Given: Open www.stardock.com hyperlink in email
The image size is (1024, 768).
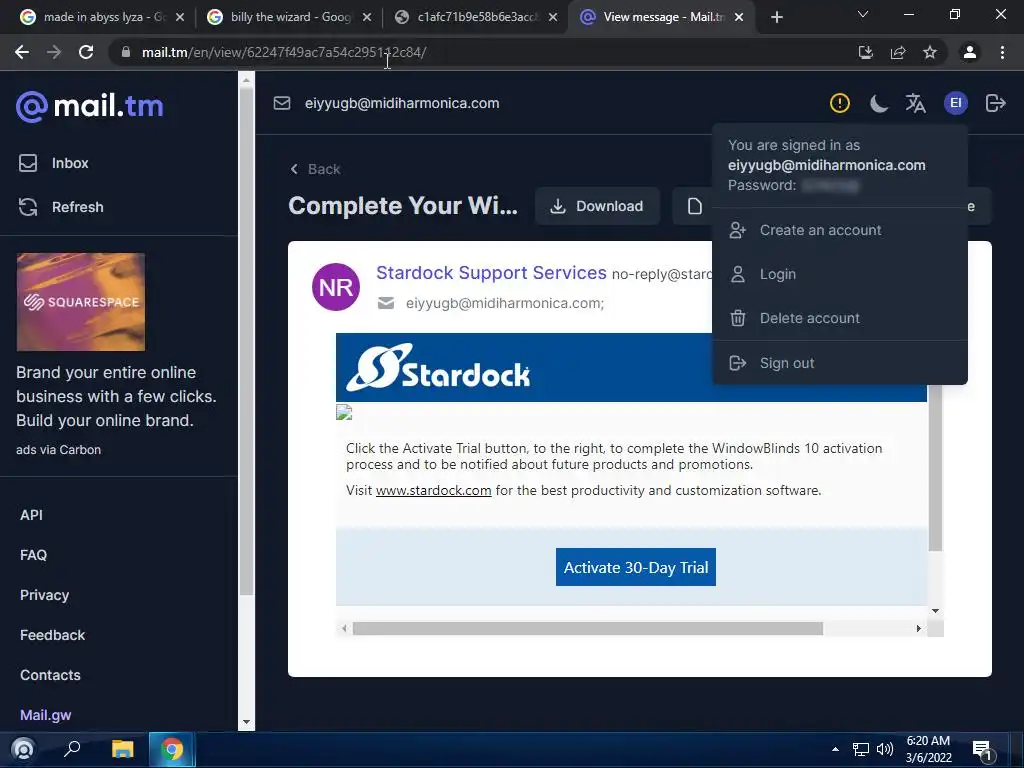Looking at the screenshot, I should coord(434,490).
